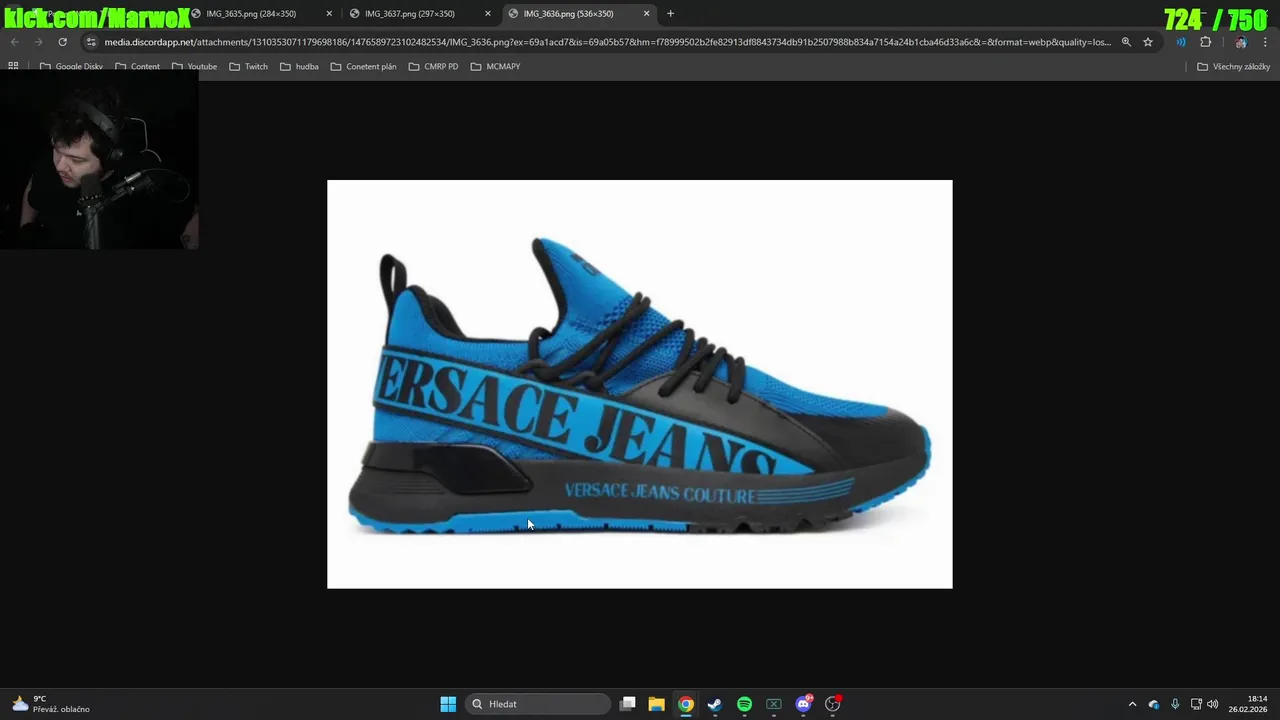1280x720 pixels.
Task: Open the Xbox app taskbar icon
Action: coord(773,704)
